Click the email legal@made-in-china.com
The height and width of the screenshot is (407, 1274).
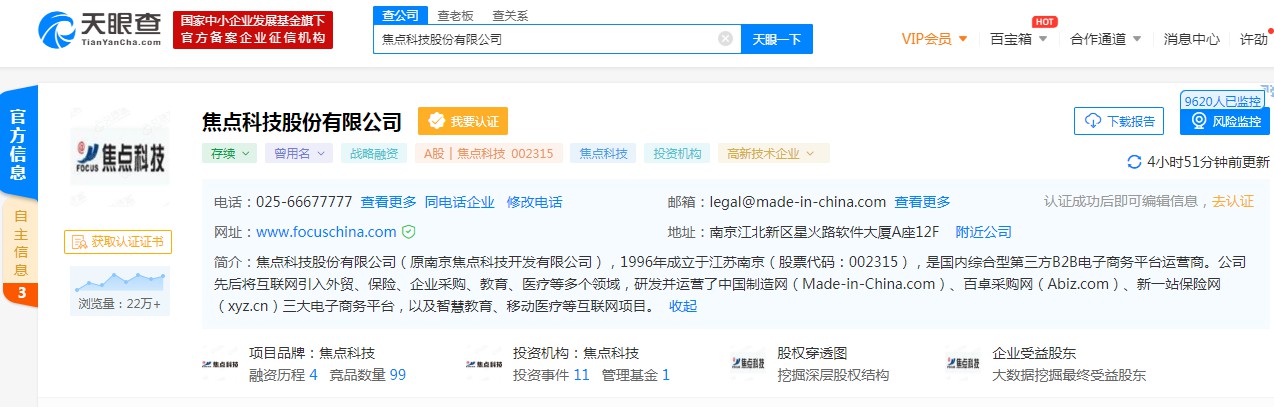799,202
